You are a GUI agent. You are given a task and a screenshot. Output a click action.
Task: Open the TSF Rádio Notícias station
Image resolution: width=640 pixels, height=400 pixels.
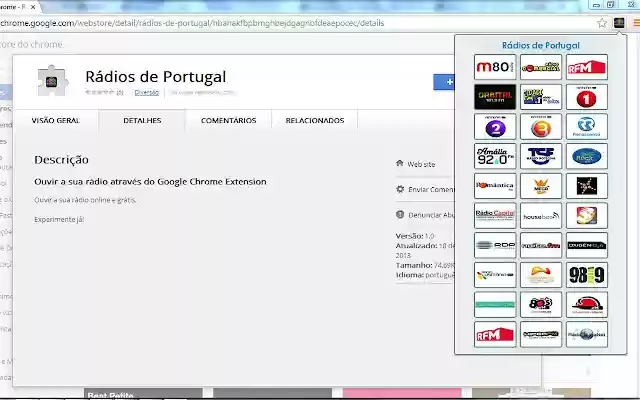[x=541, y=156]
